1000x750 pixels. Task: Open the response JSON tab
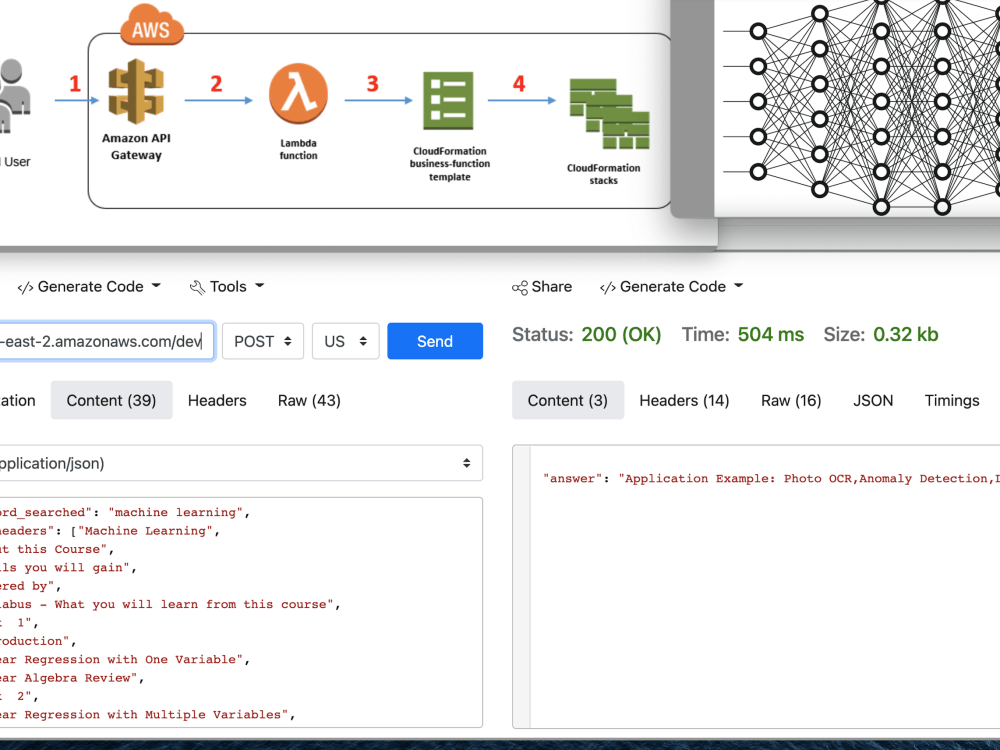[873, 401]
